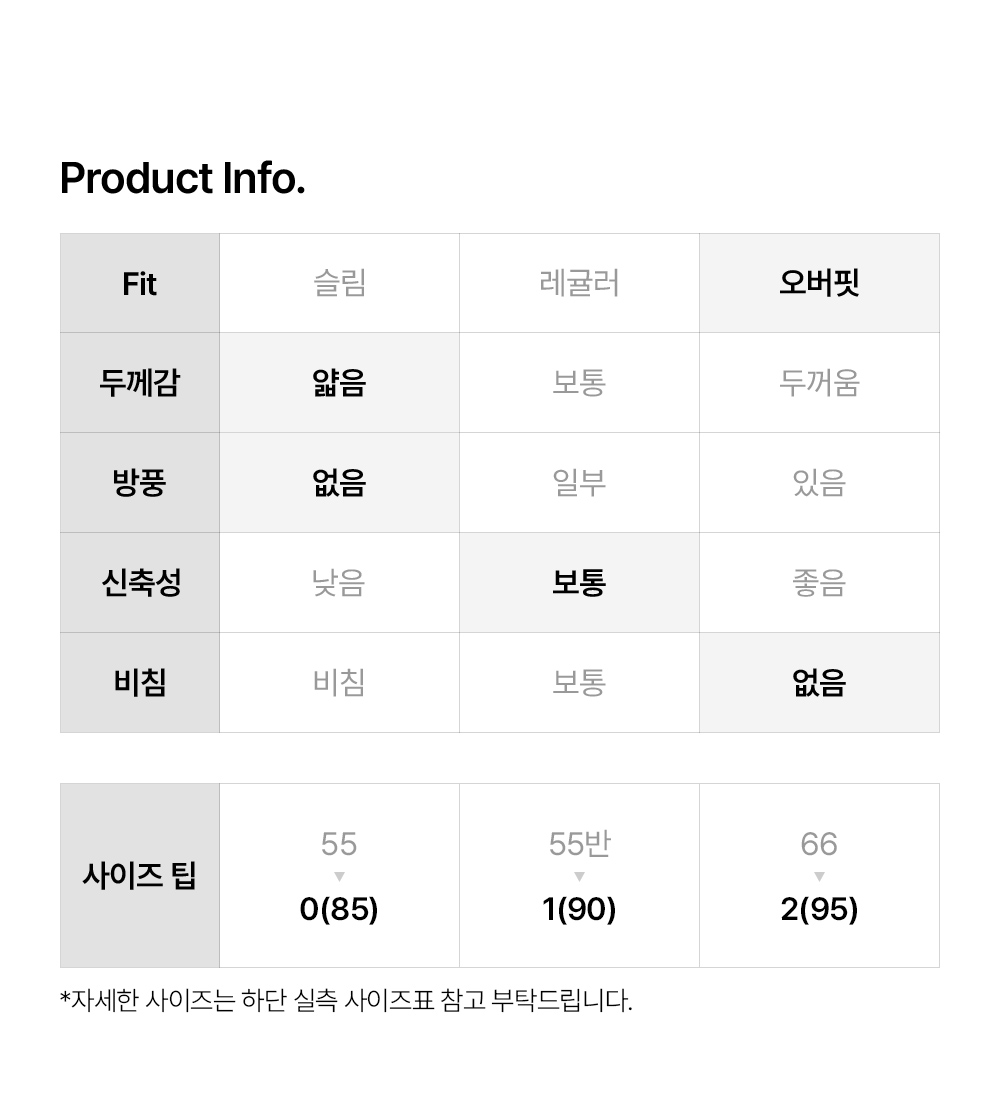Click the size chart footnote text
This screenshot has height=1110, width=1000.
pos(346,1000)
